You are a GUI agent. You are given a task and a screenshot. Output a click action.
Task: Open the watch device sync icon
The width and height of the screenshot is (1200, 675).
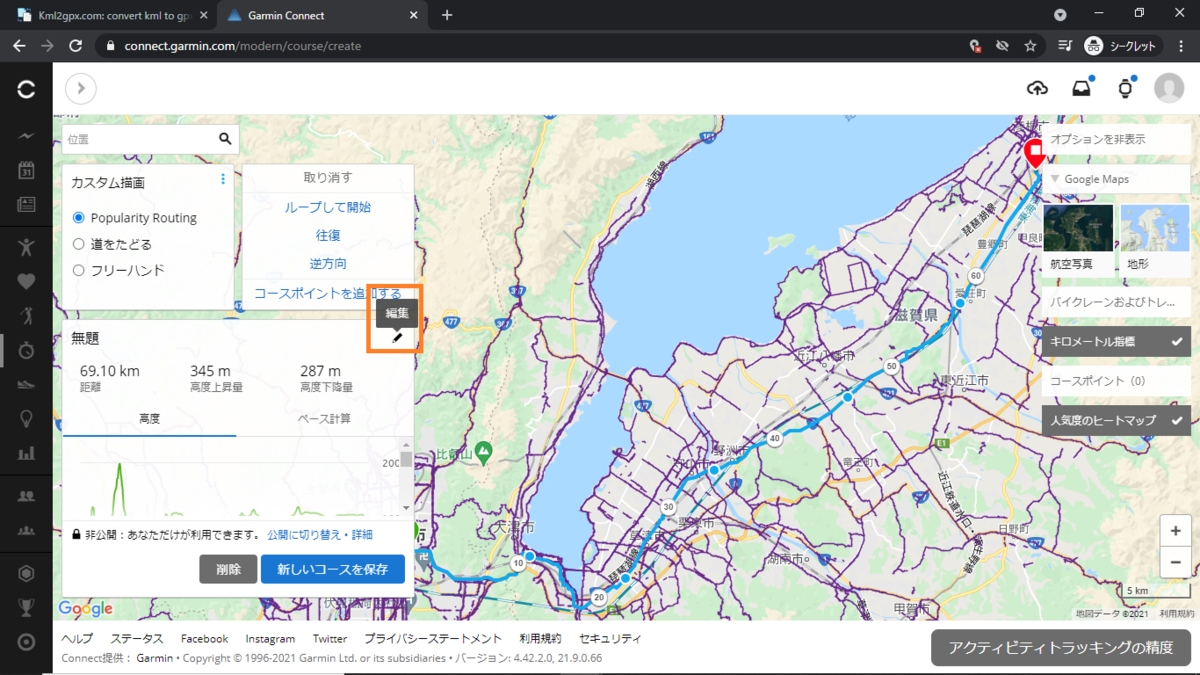[1125, 89]
